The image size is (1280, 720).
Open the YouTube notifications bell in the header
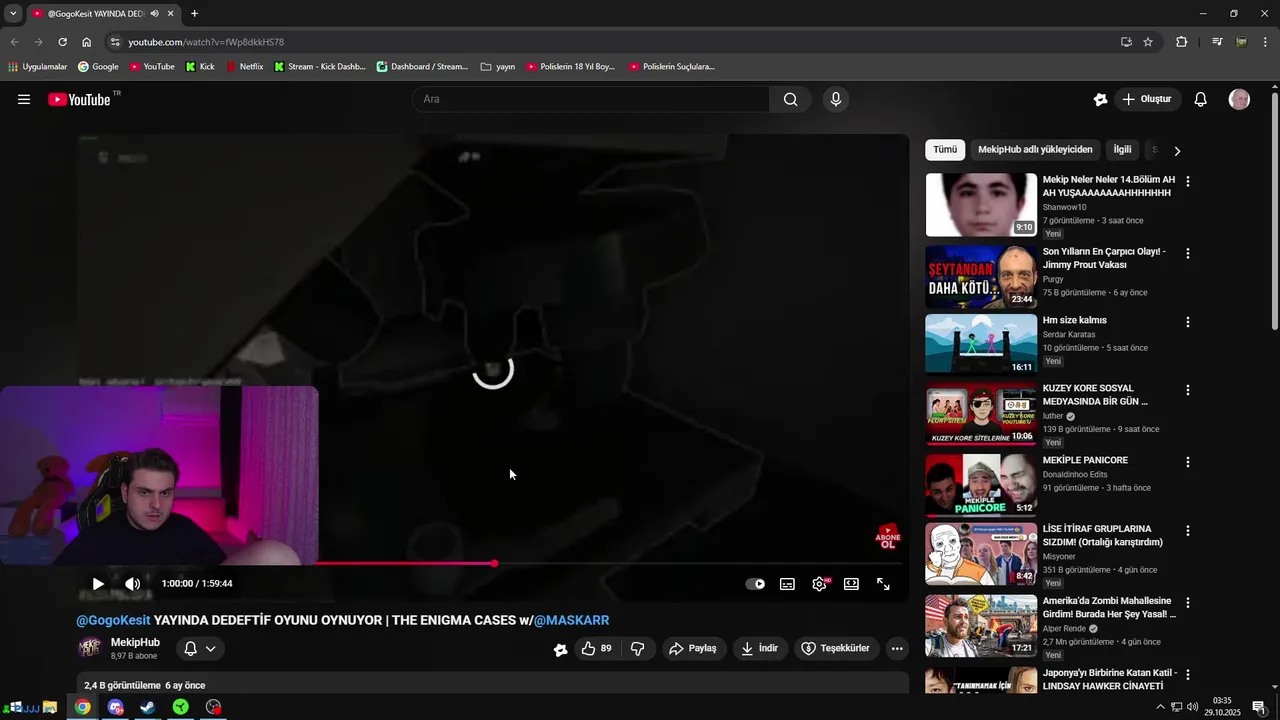click(x=1201, y=99)
